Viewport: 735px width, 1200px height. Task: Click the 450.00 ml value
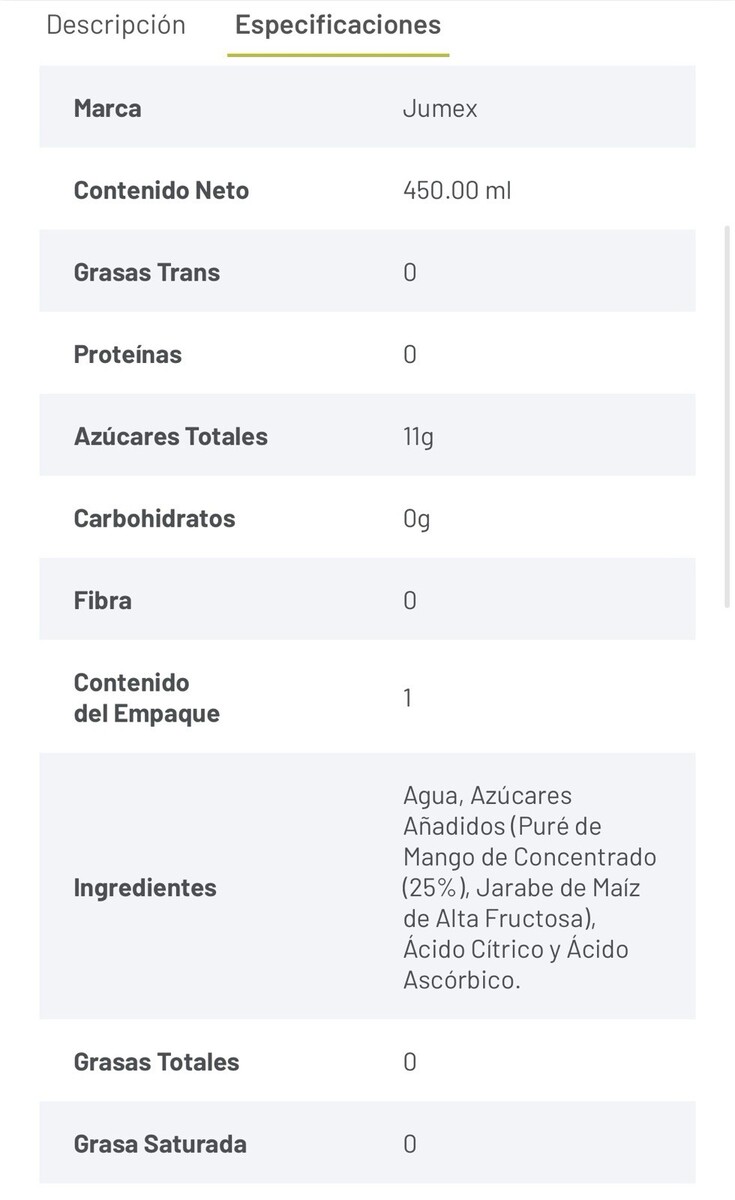[457, 190]
